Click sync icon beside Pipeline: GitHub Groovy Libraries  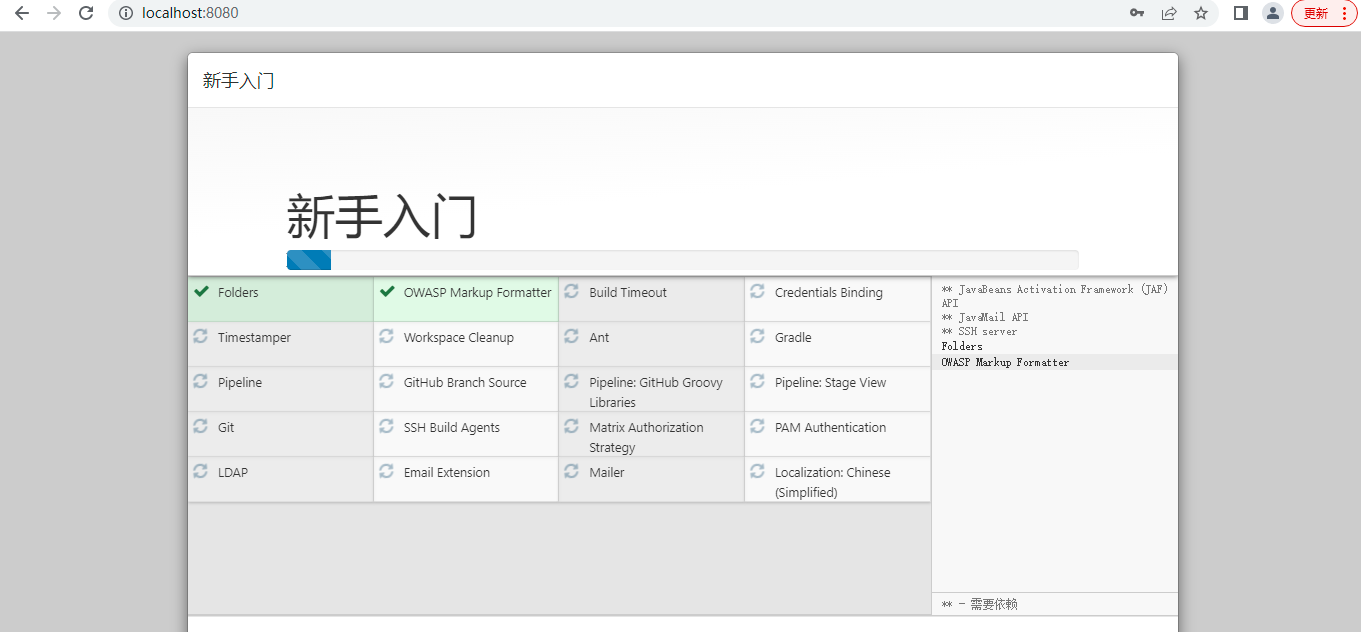(571, 381)
